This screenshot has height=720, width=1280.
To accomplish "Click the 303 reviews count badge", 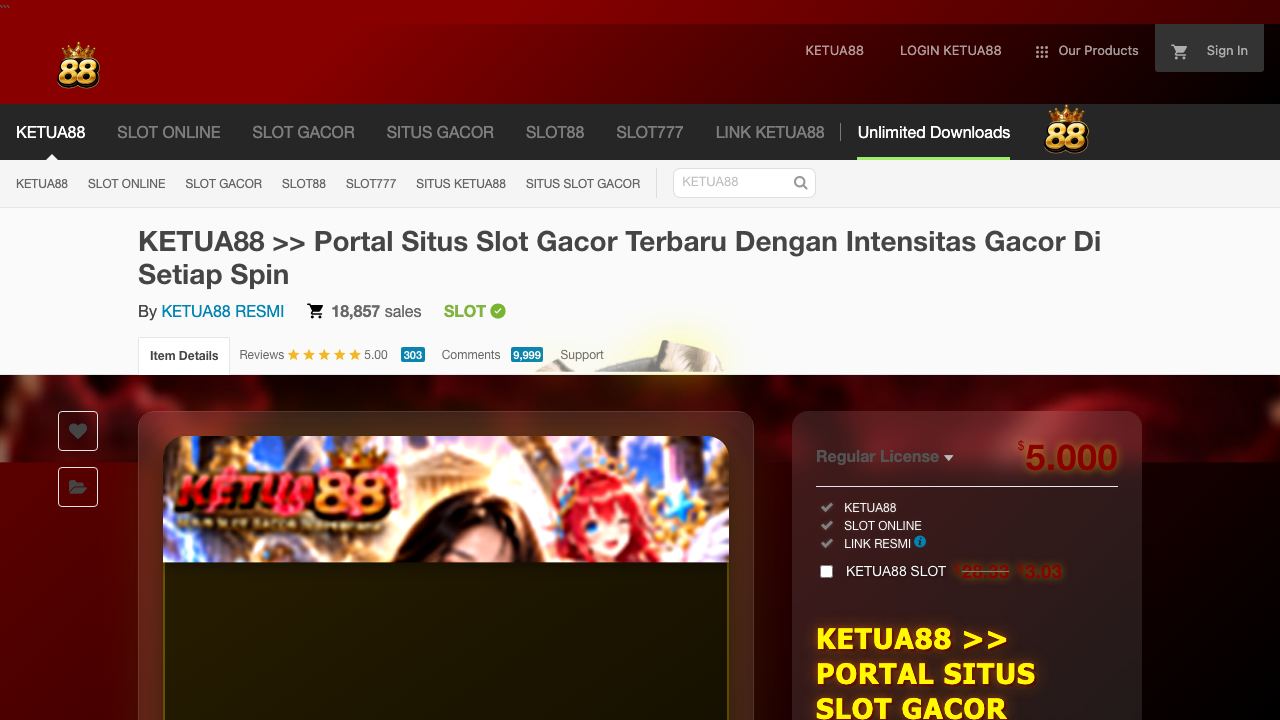I will pyautogui.click(x=413, y=355).
